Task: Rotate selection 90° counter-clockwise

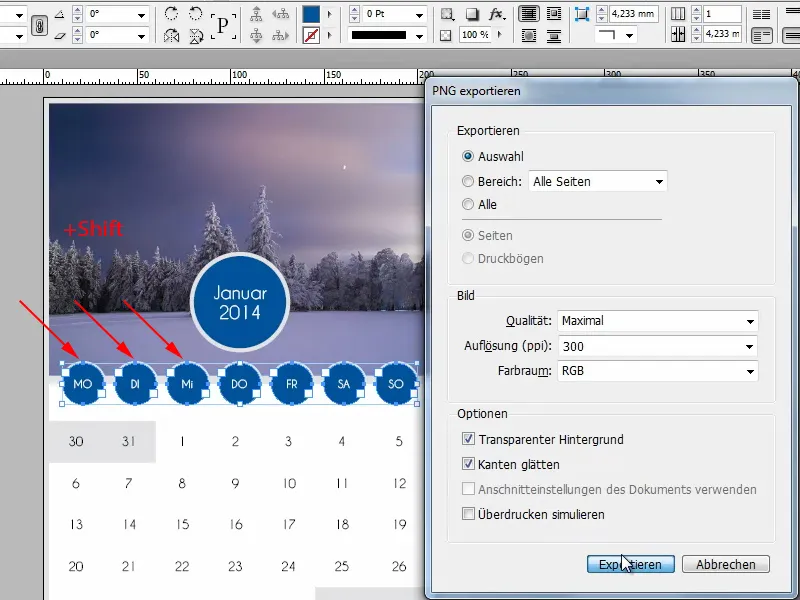Action: click(195, 14)
